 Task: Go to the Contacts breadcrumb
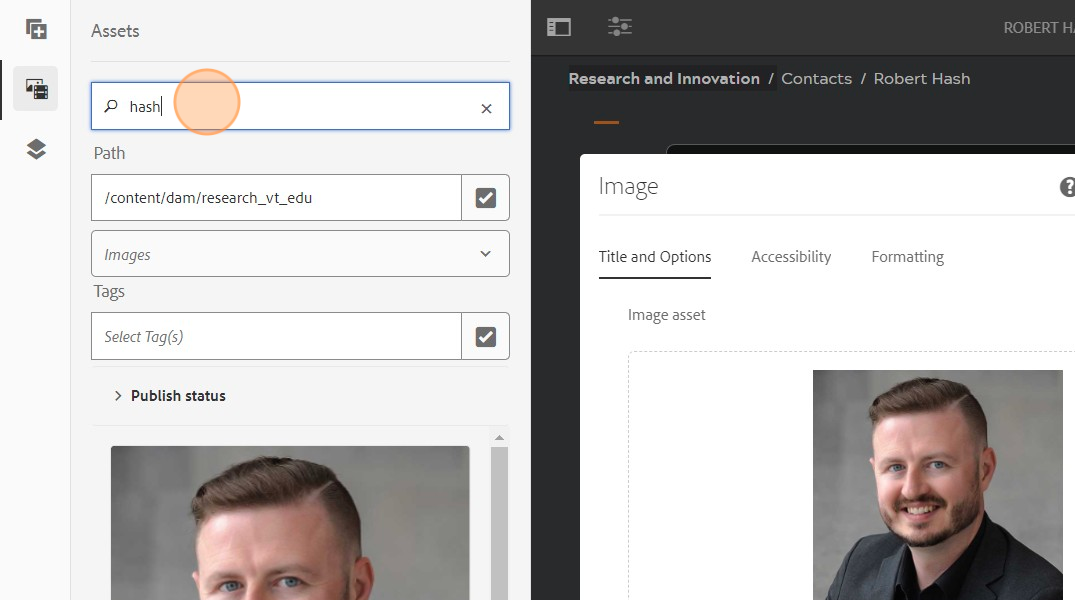click(x=817, y=79)
